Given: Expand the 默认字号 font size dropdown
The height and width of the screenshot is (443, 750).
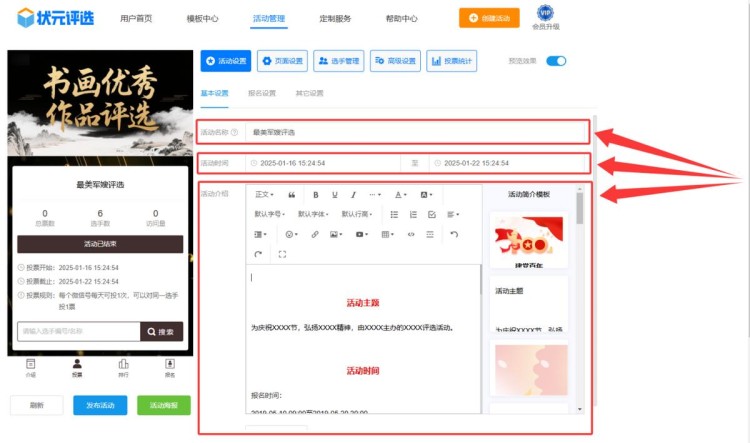Looking at the screenshot, I should click(x=270, y=214).
